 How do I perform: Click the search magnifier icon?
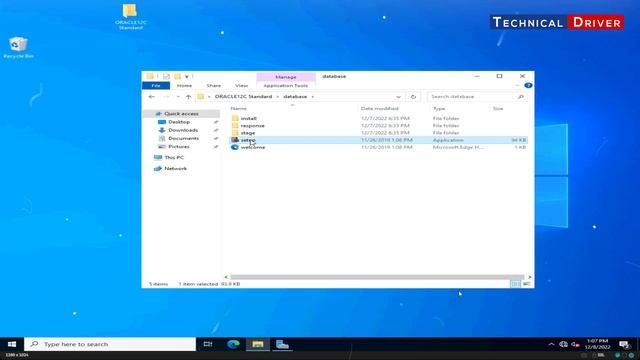pos(521,97)
